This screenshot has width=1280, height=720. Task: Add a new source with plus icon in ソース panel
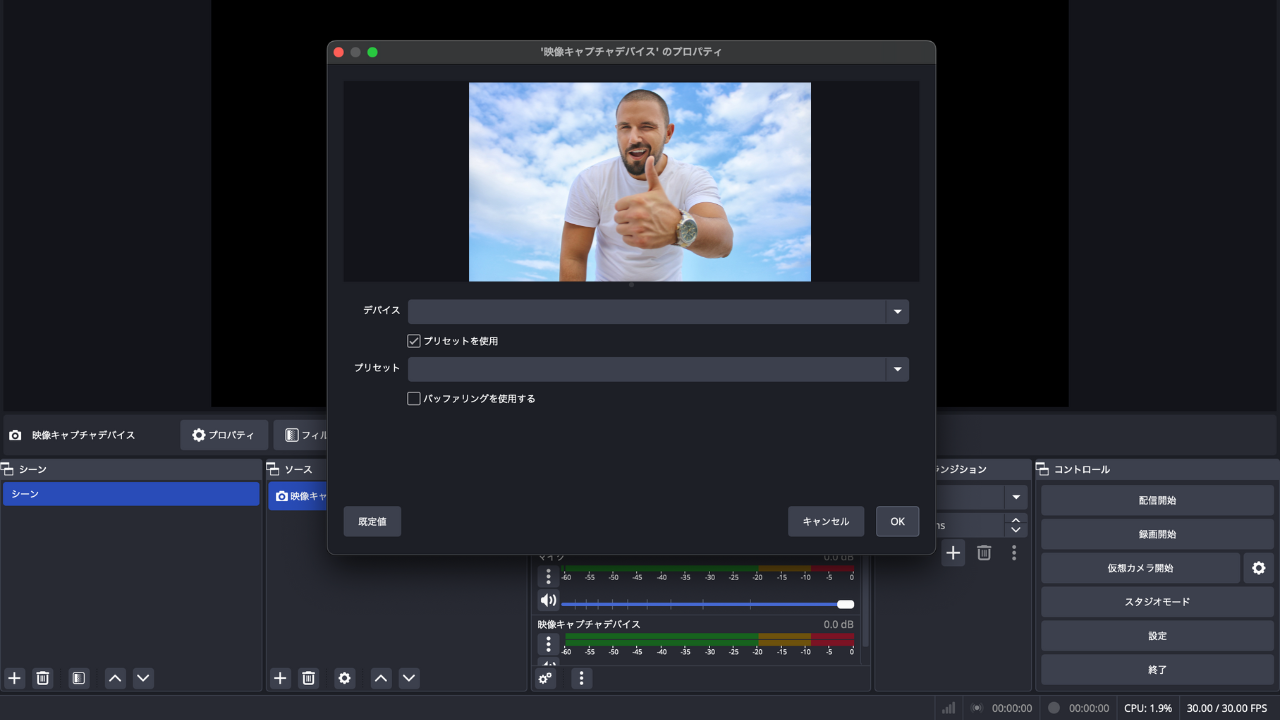280,678
